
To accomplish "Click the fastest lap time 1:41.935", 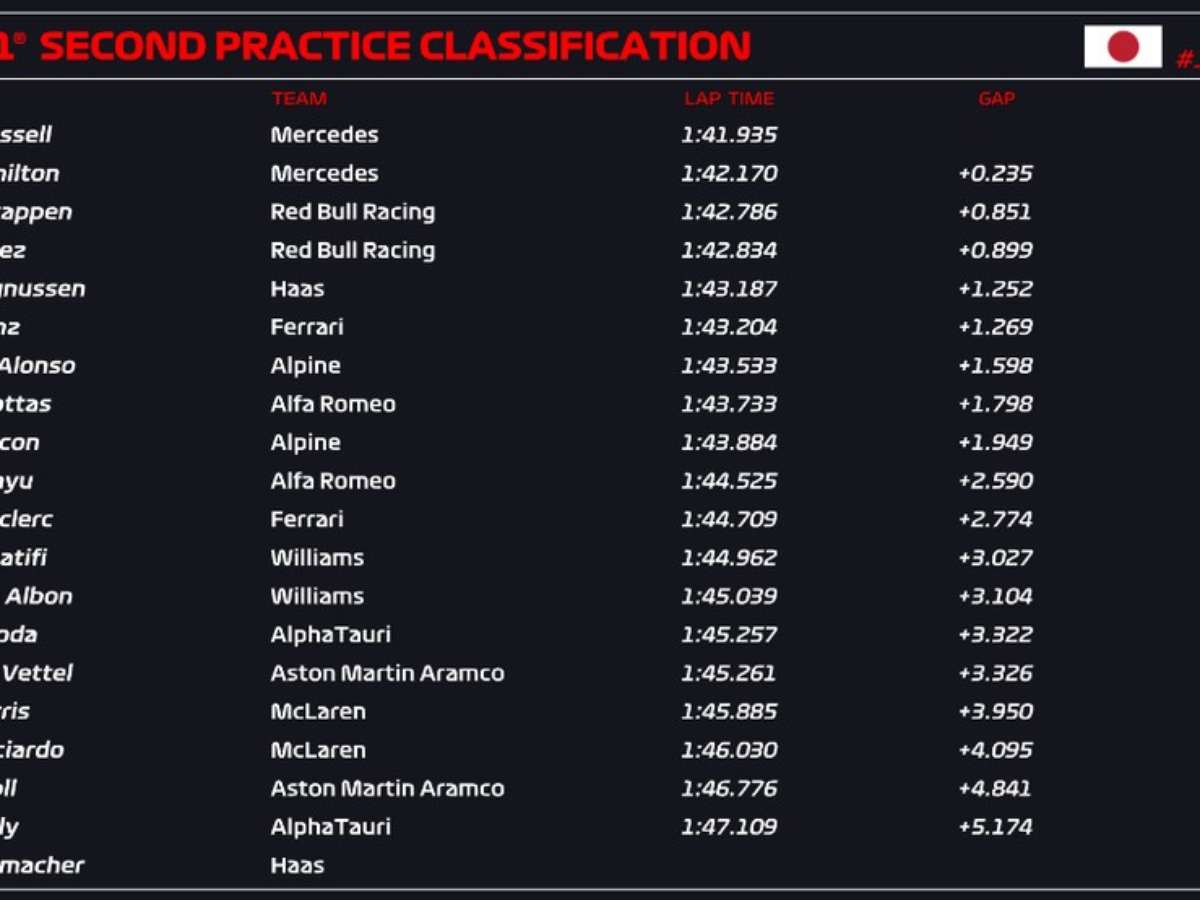I will click(729, 135).
